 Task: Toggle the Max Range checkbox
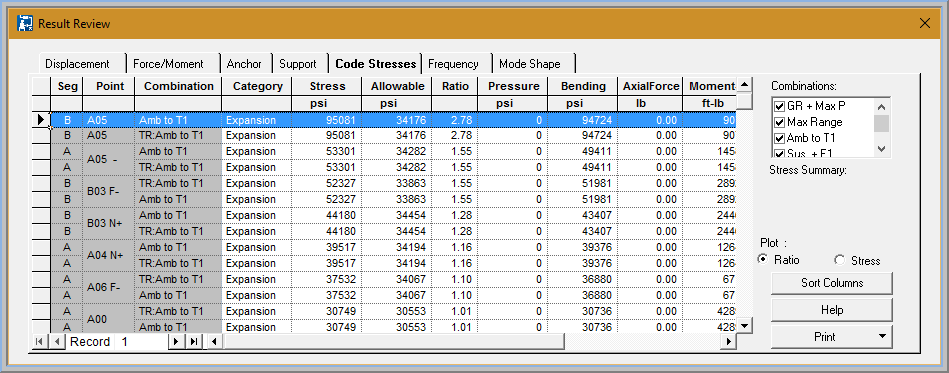(x=780, y=122)
